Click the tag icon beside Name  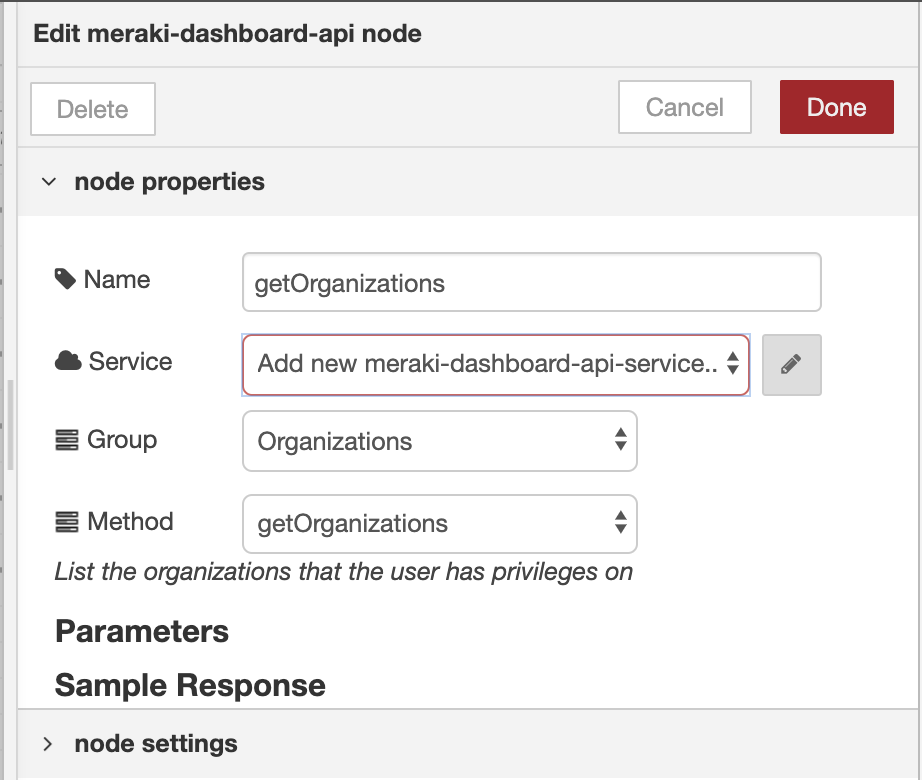pos(65,279)
